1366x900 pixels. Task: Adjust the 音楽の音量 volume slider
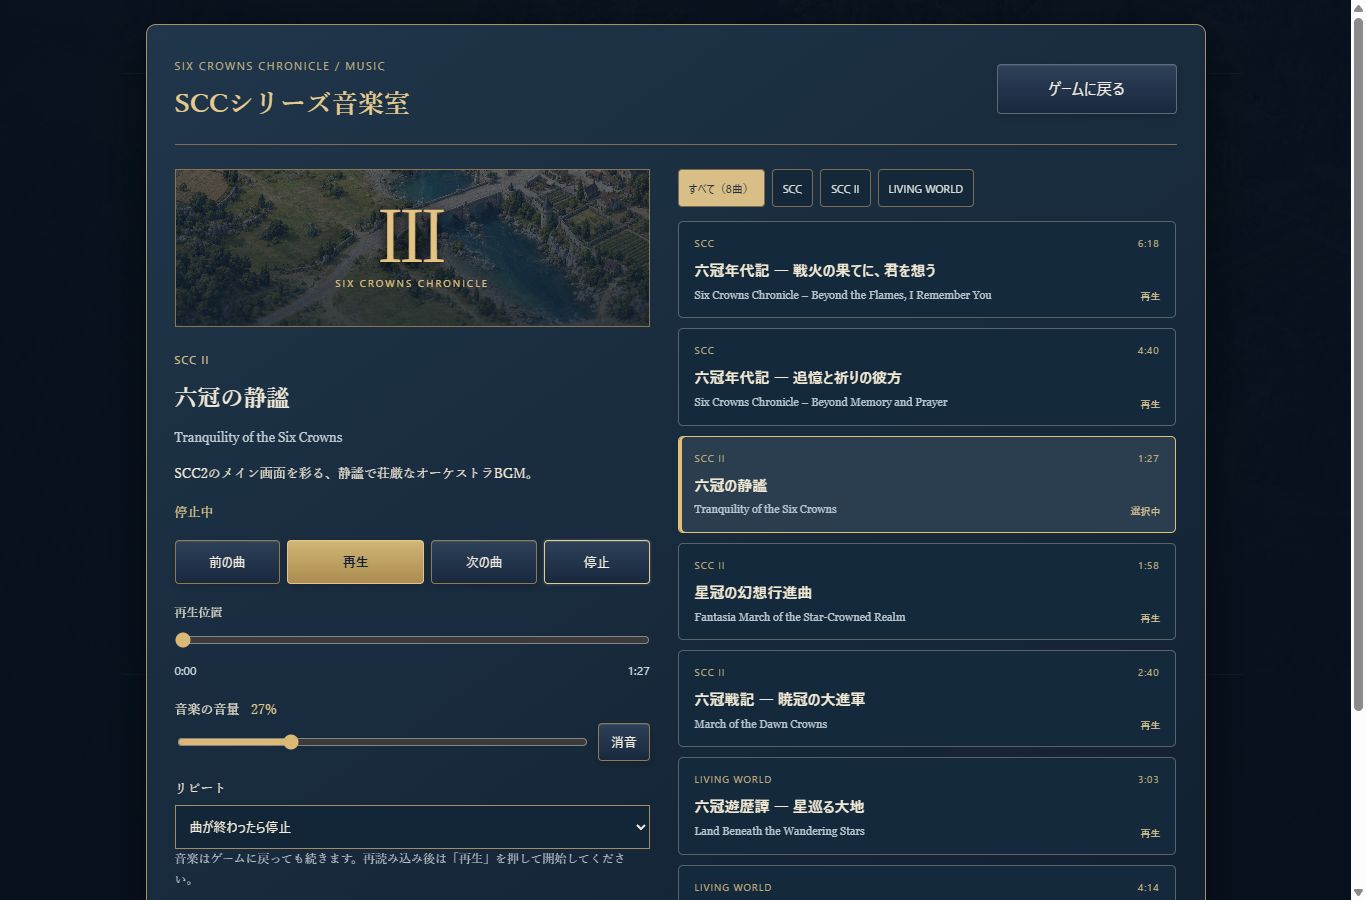382,742
